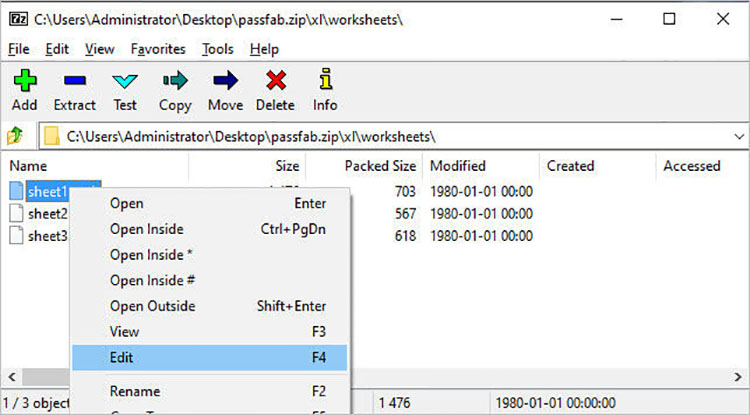Click the Move toolbar icon
Viewport: 750px width, 415px height.
point(225,80)
